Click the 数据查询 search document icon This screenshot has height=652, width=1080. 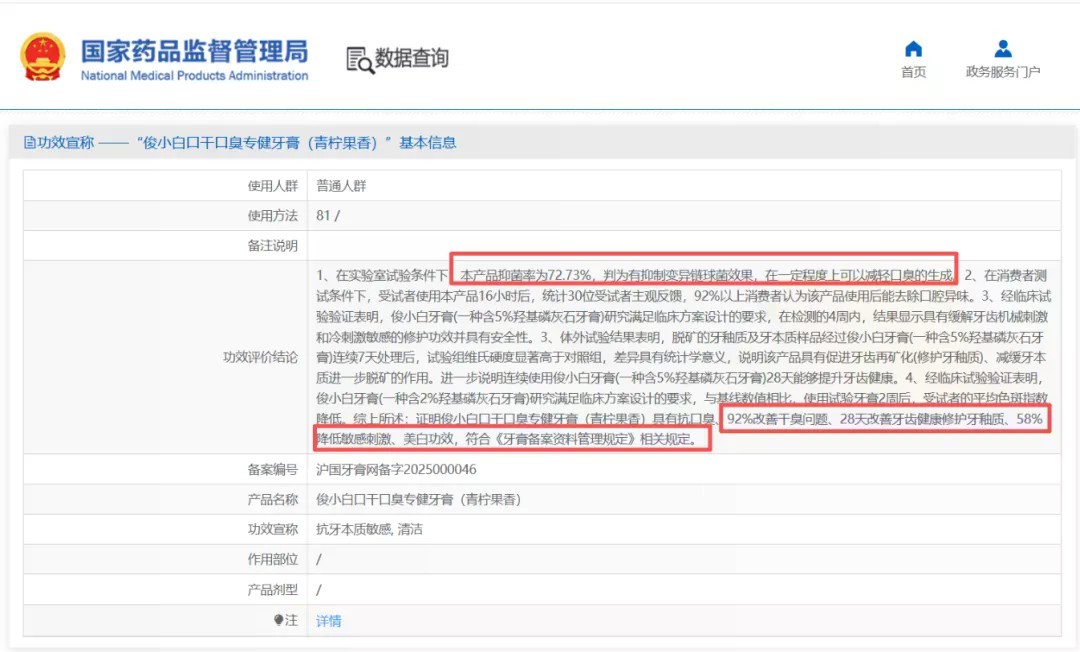(x=360, y=60)
